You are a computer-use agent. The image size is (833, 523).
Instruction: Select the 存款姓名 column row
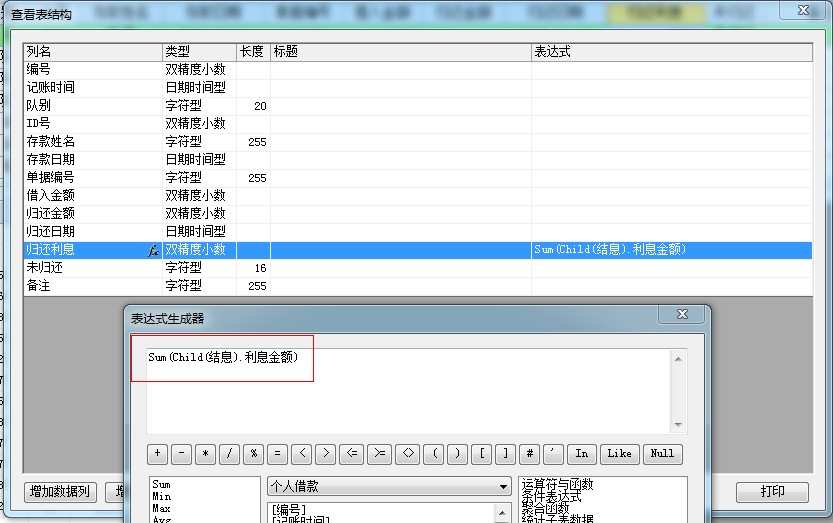50,142
